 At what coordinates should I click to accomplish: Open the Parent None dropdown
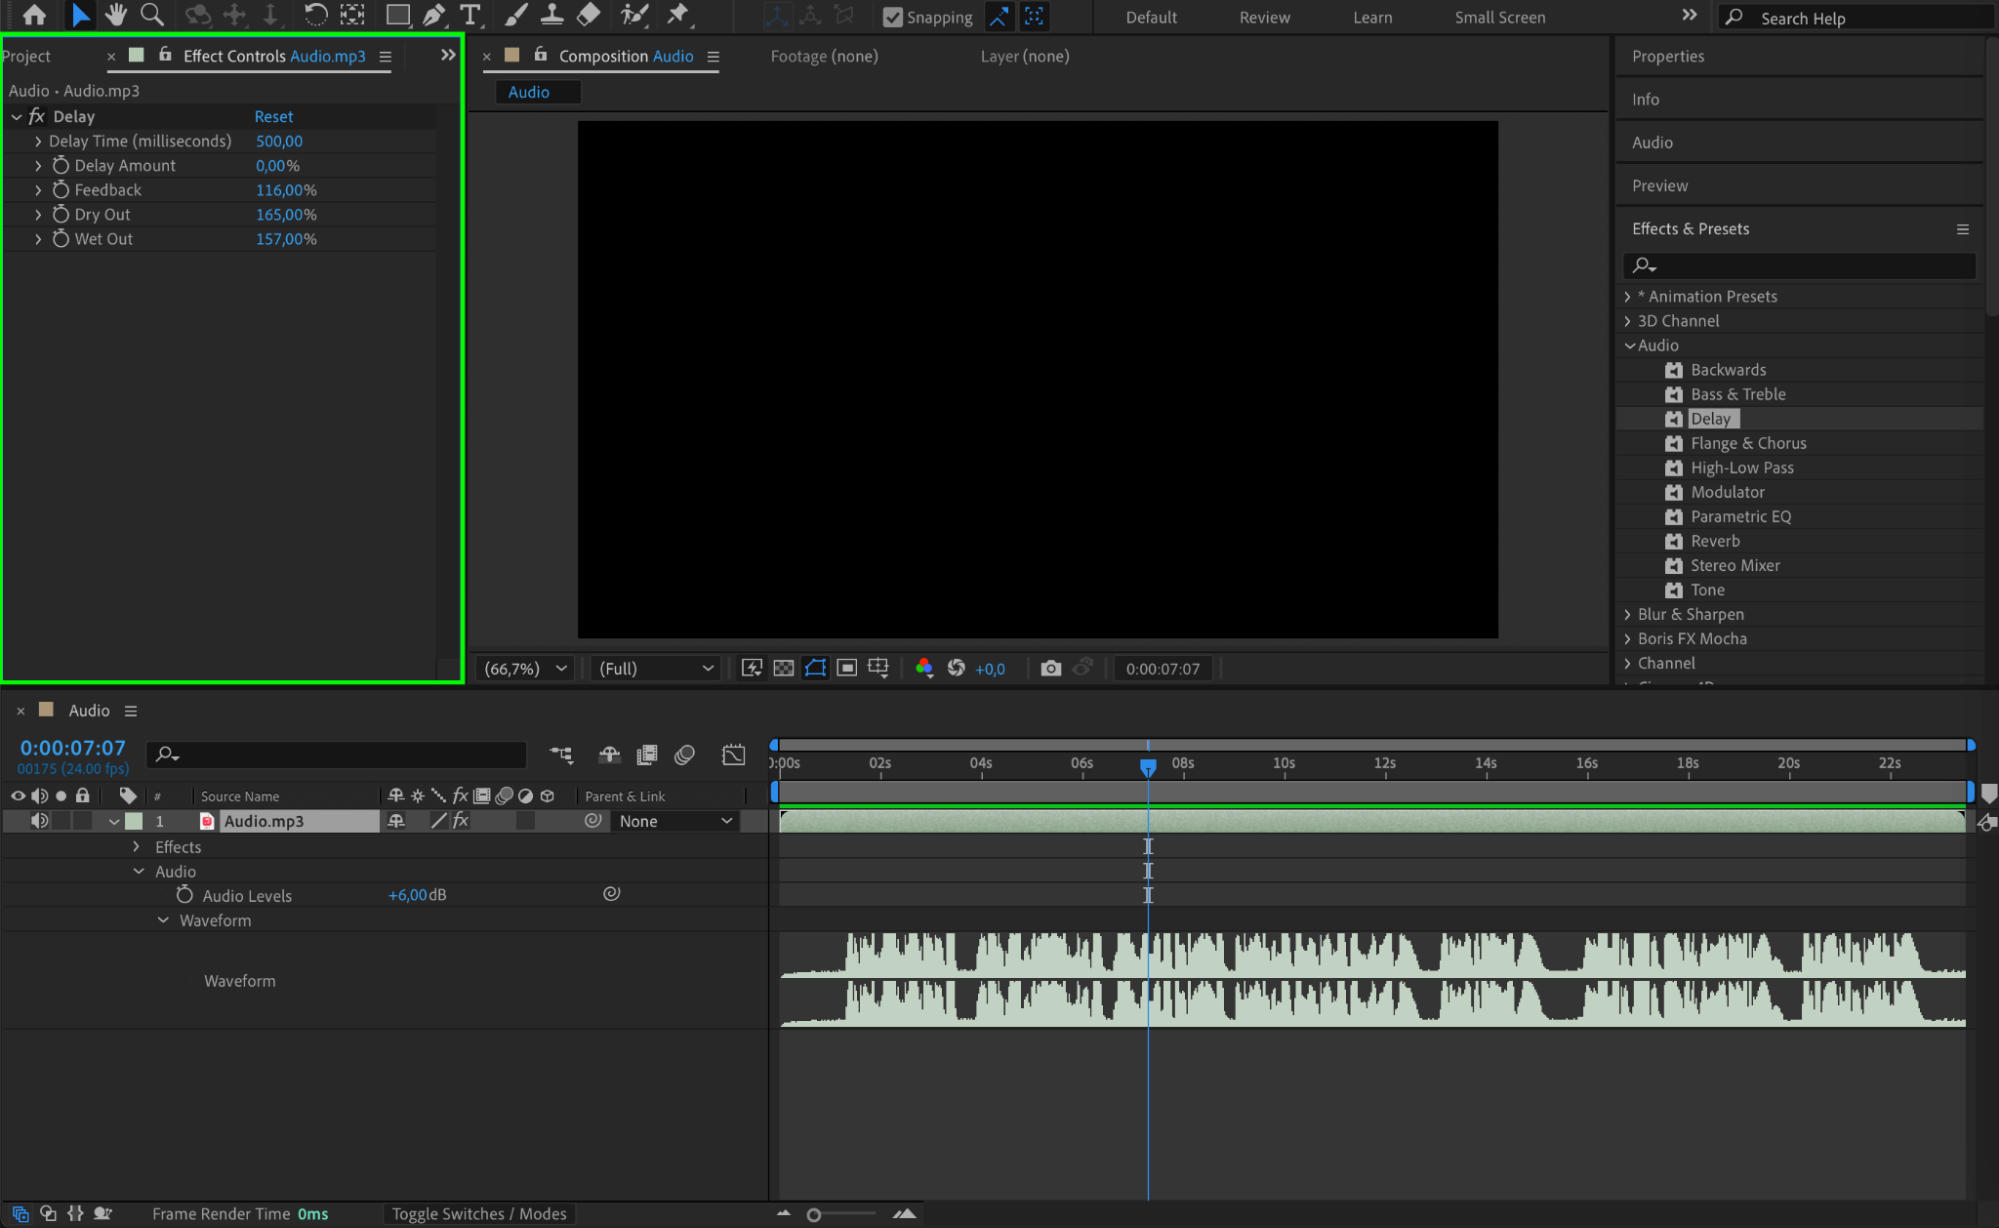(x=675, y=821)
